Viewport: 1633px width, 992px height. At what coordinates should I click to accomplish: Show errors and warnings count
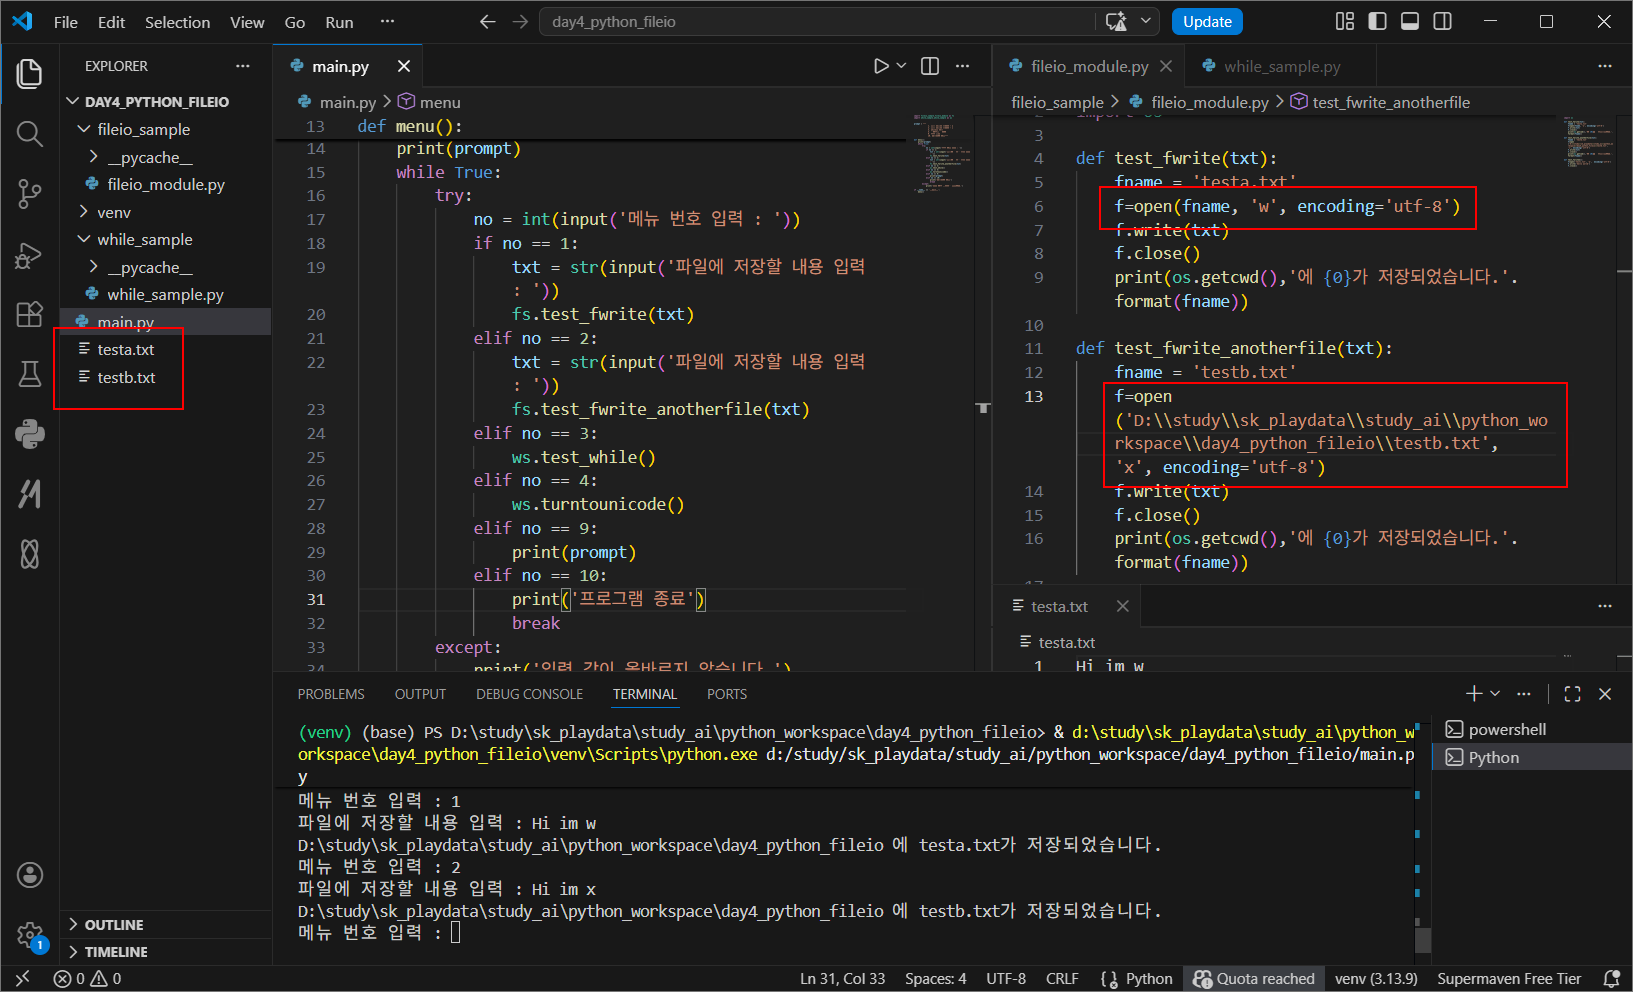point(87,979)
